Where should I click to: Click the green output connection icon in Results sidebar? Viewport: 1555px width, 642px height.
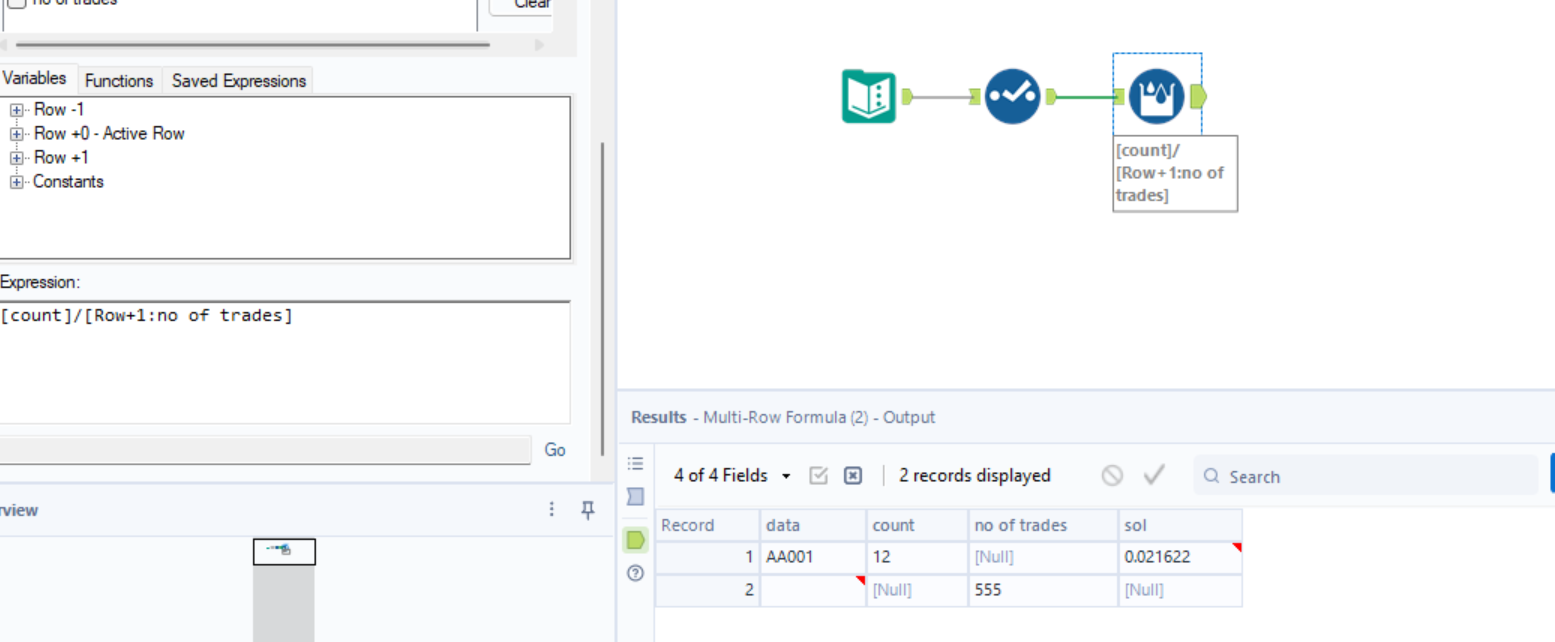(x=634, y=540)
